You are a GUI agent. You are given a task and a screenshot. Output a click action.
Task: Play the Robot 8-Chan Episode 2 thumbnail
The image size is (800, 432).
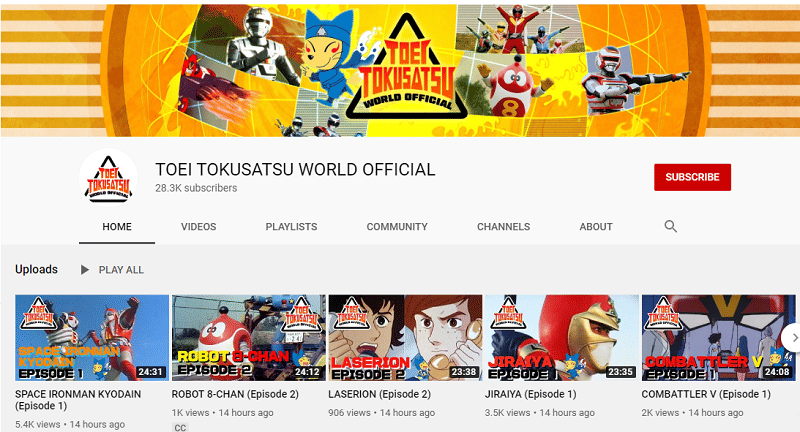pos(248,338)
